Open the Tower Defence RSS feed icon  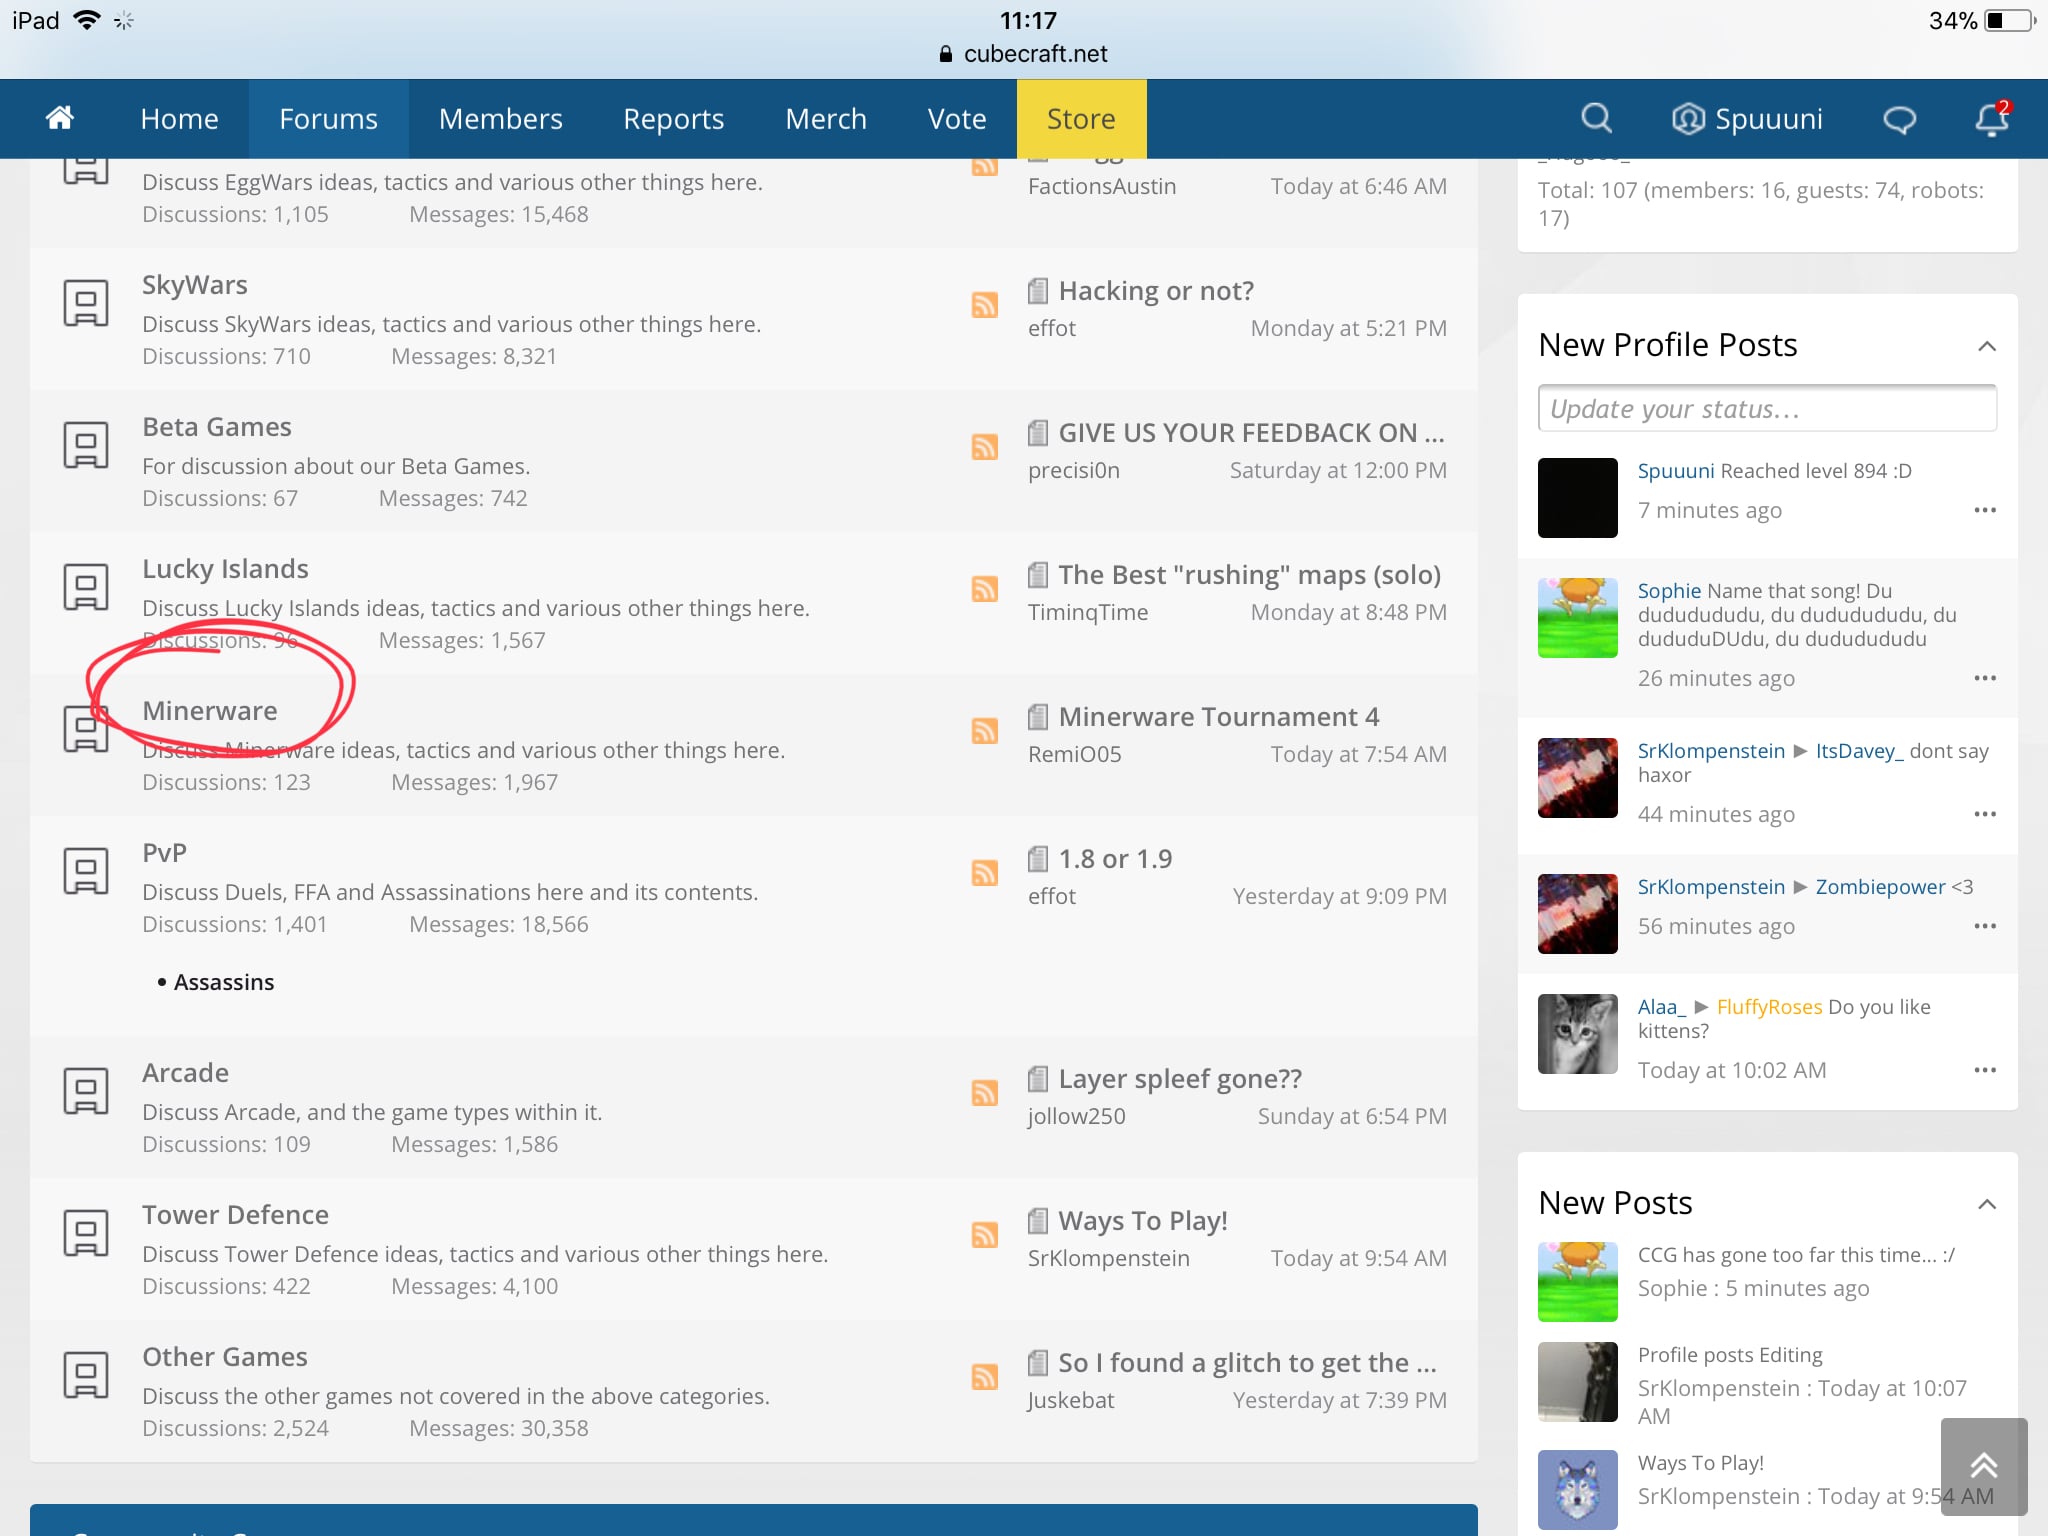pos(985,1235)
